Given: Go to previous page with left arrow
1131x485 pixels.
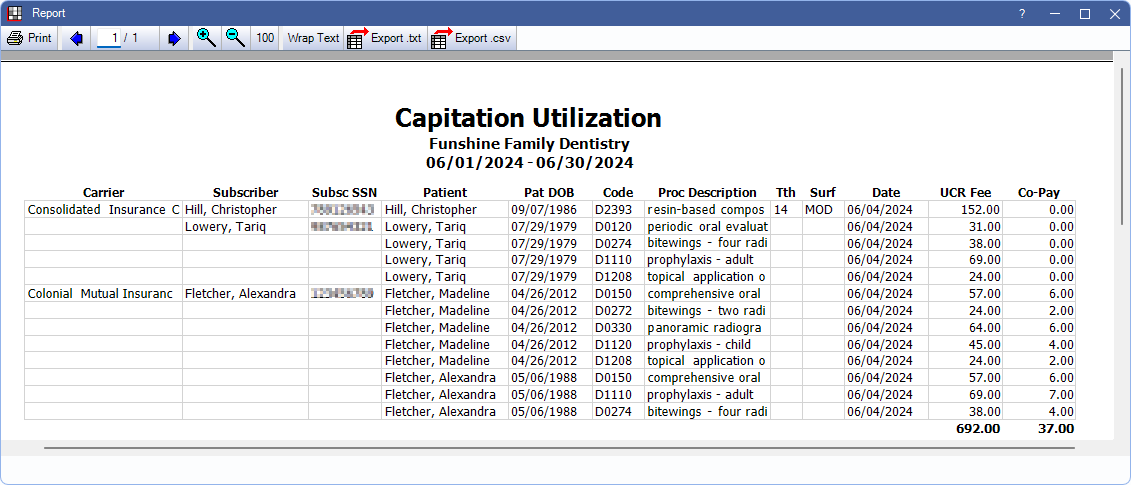Looking at the screenshot, I should click(x=77, y=38).
